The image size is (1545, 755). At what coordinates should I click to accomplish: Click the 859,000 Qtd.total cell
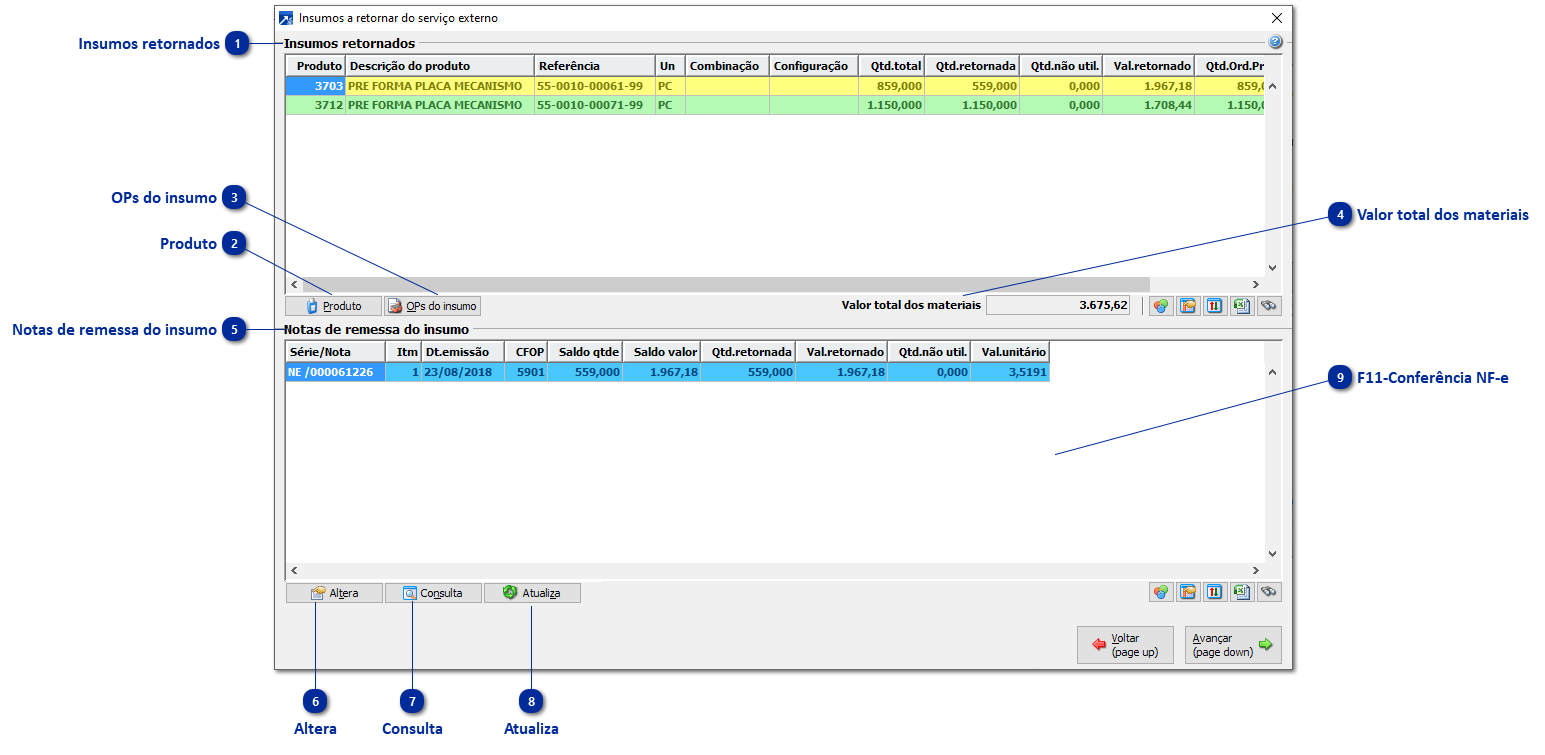coord(892,86)
